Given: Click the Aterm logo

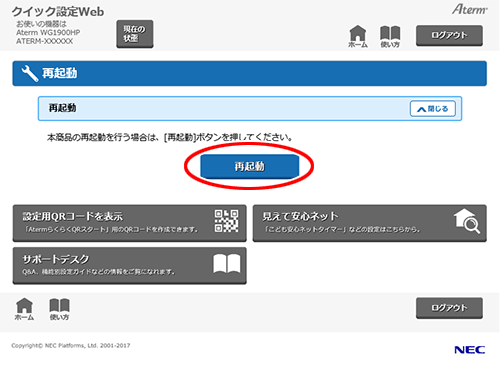Looking at the screenshot, I should coord(469,9).
